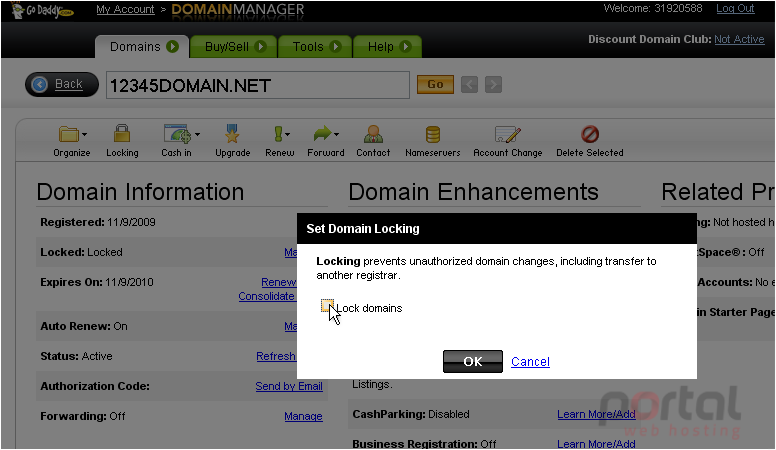
Task: Expand the Forward dropdown arrow
Action: 337,135
